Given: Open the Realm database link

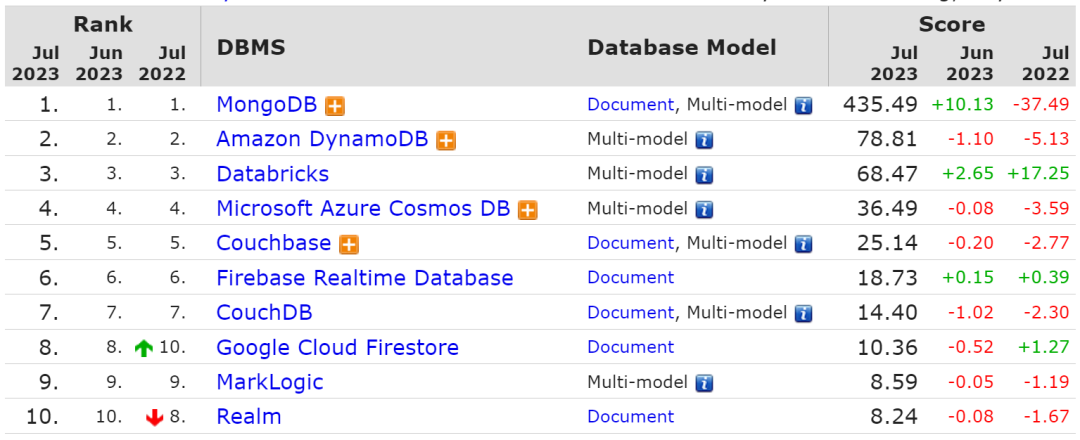Looking at the screenshot, I should point(248,417).
